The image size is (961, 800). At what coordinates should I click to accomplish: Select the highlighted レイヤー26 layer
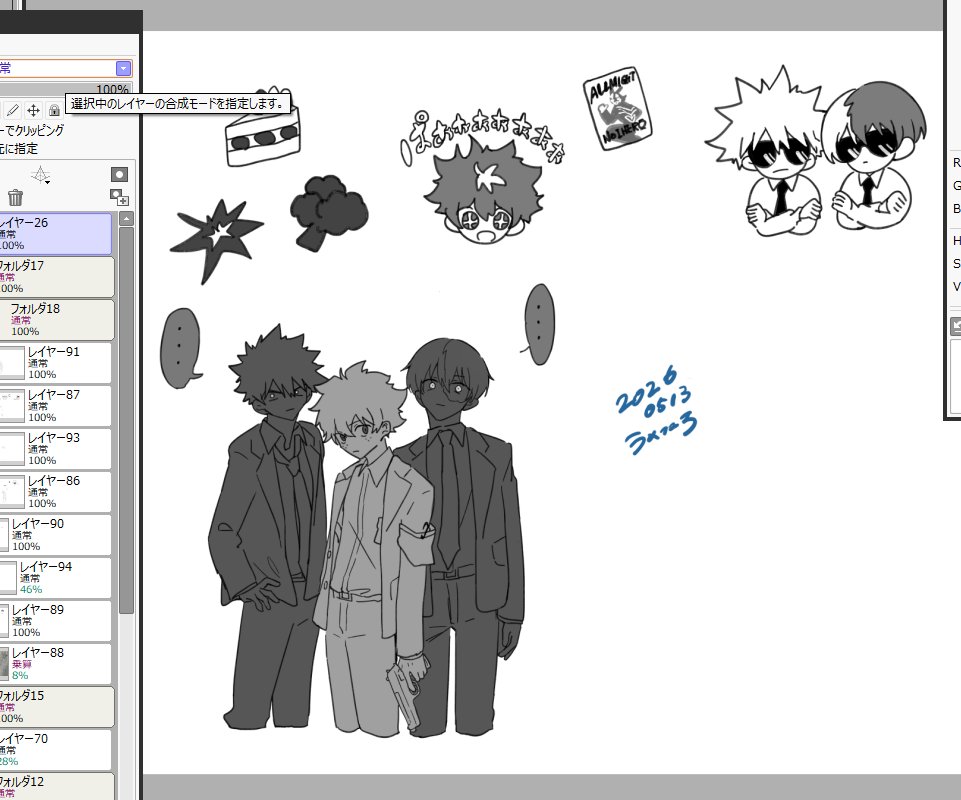click(56, 234)
